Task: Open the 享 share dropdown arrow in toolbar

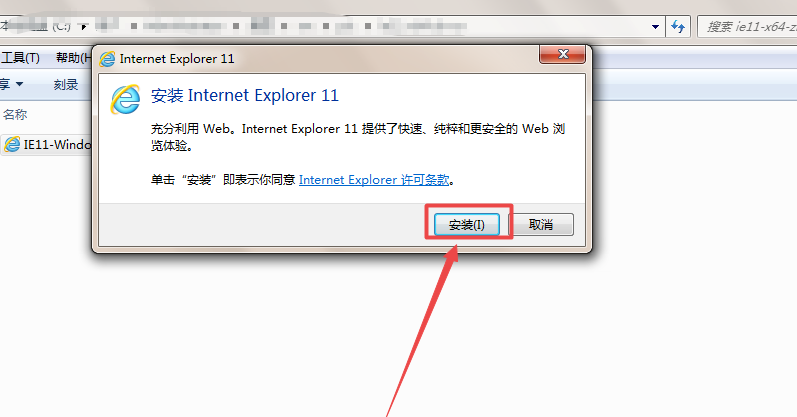Action: click(x=19, y=84)
